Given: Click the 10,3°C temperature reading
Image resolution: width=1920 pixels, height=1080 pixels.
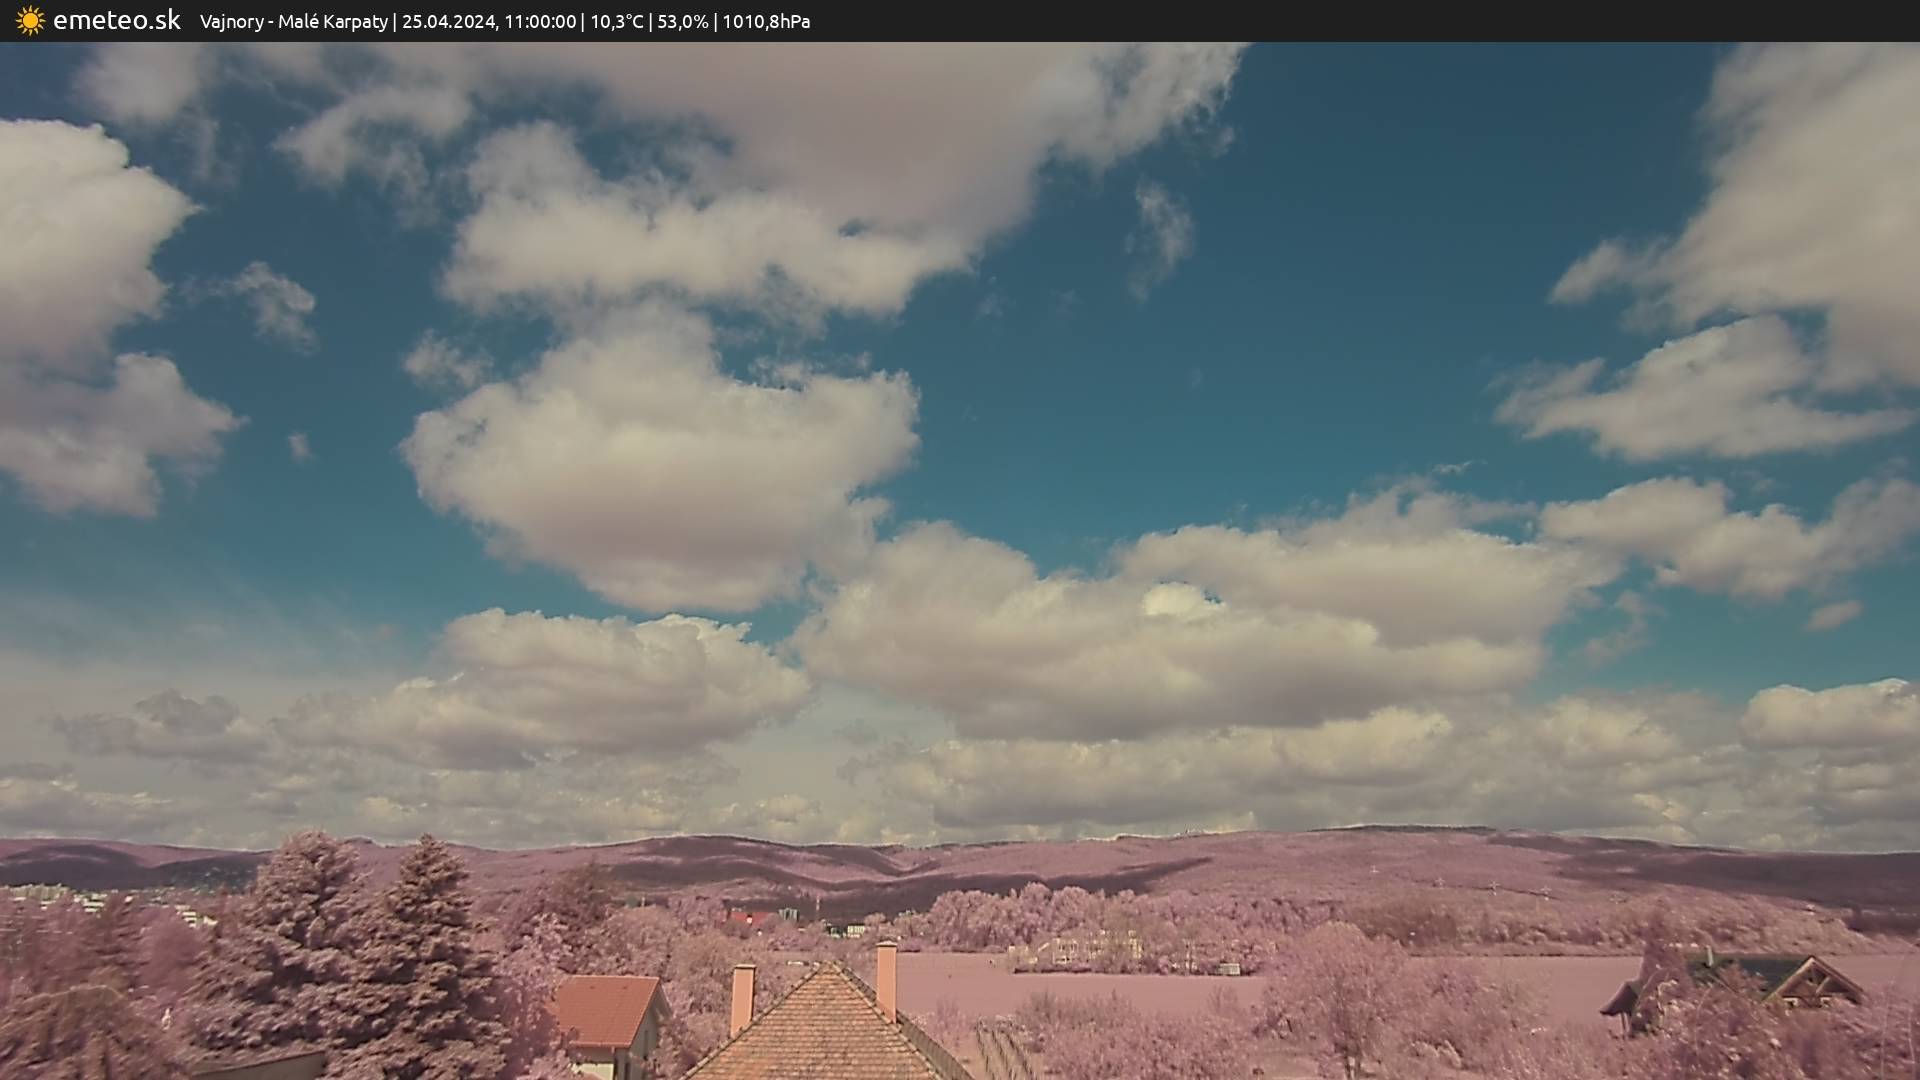Looking at the screenshot, I should 617,22.
